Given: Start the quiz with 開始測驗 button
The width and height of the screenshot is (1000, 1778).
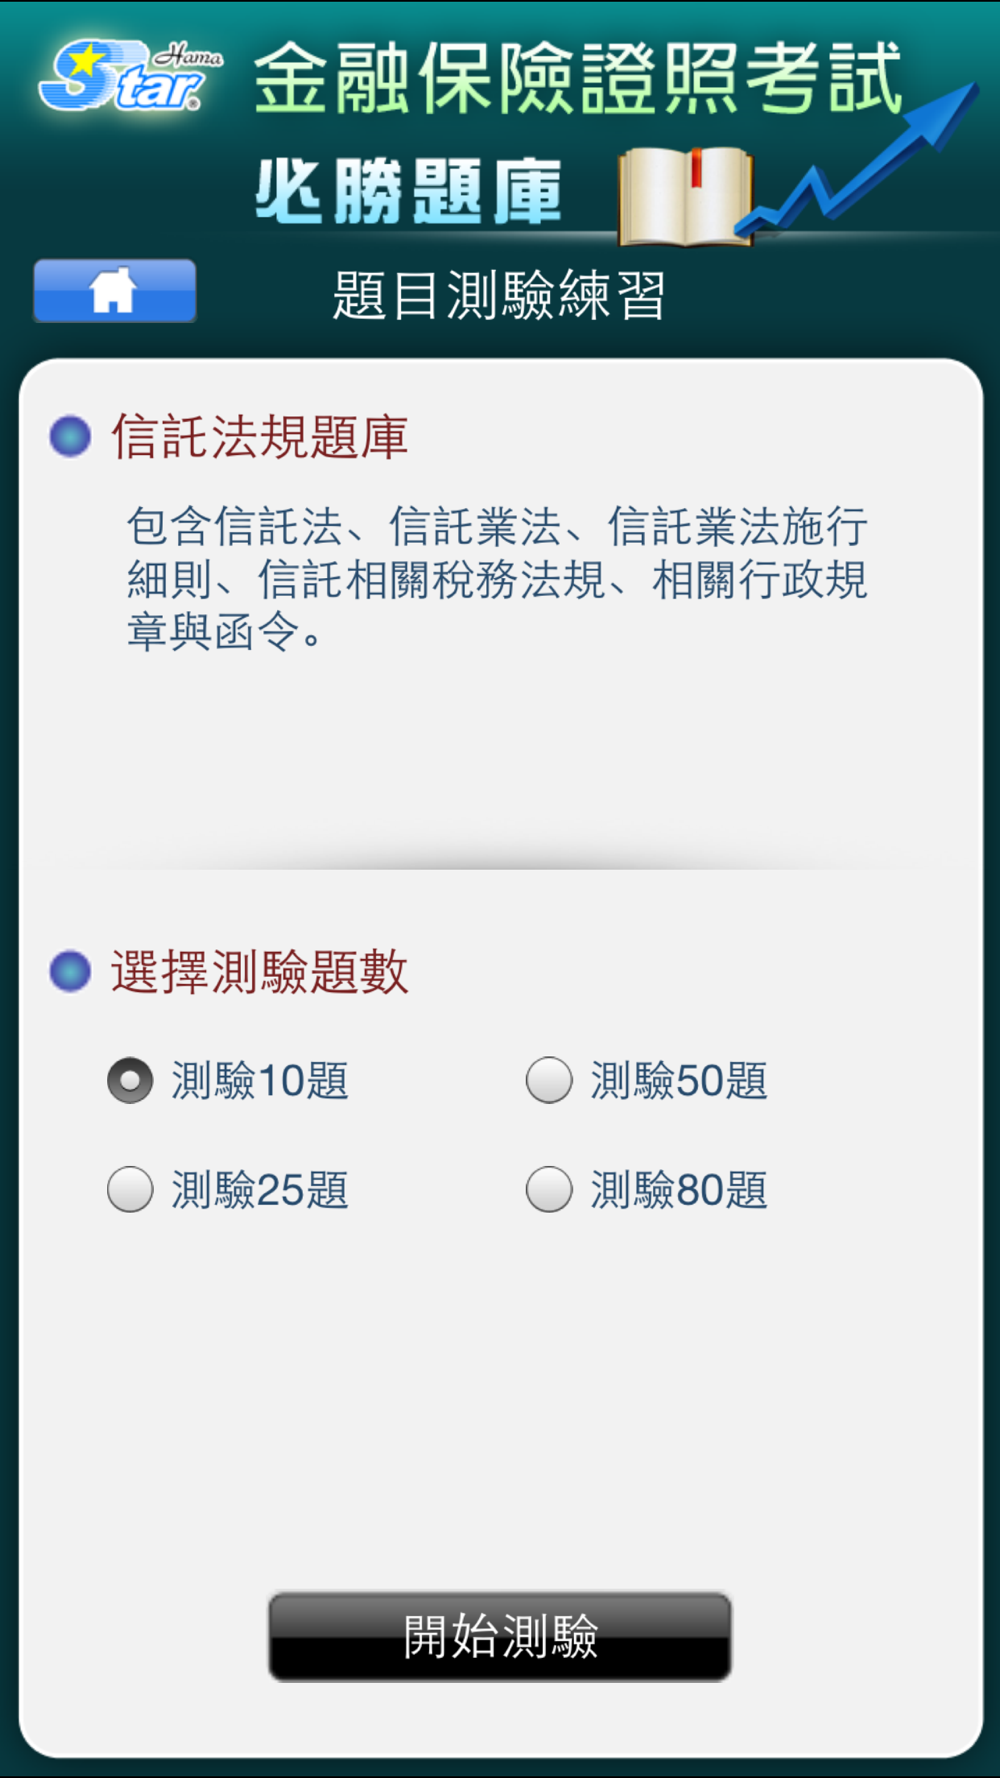Looking at the screenshot, I should click(500, 1636).
